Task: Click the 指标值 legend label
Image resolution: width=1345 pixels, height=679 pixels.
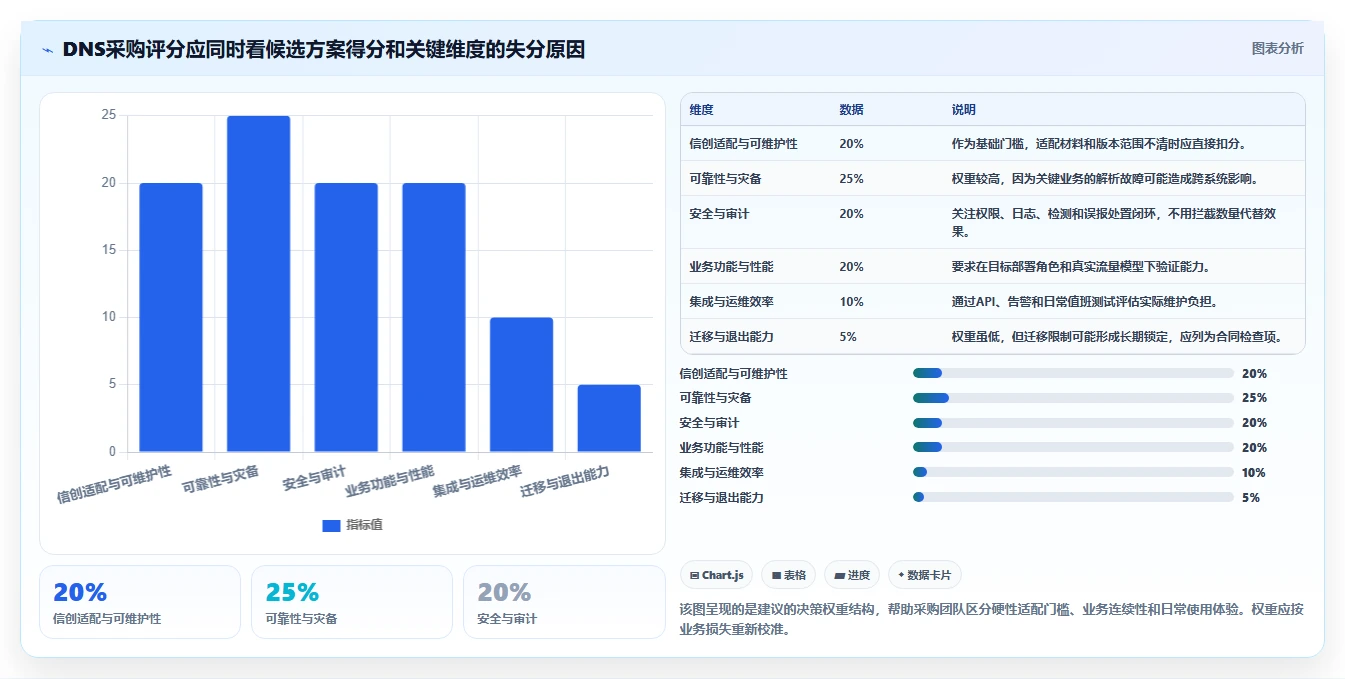Action: (364, 526)
